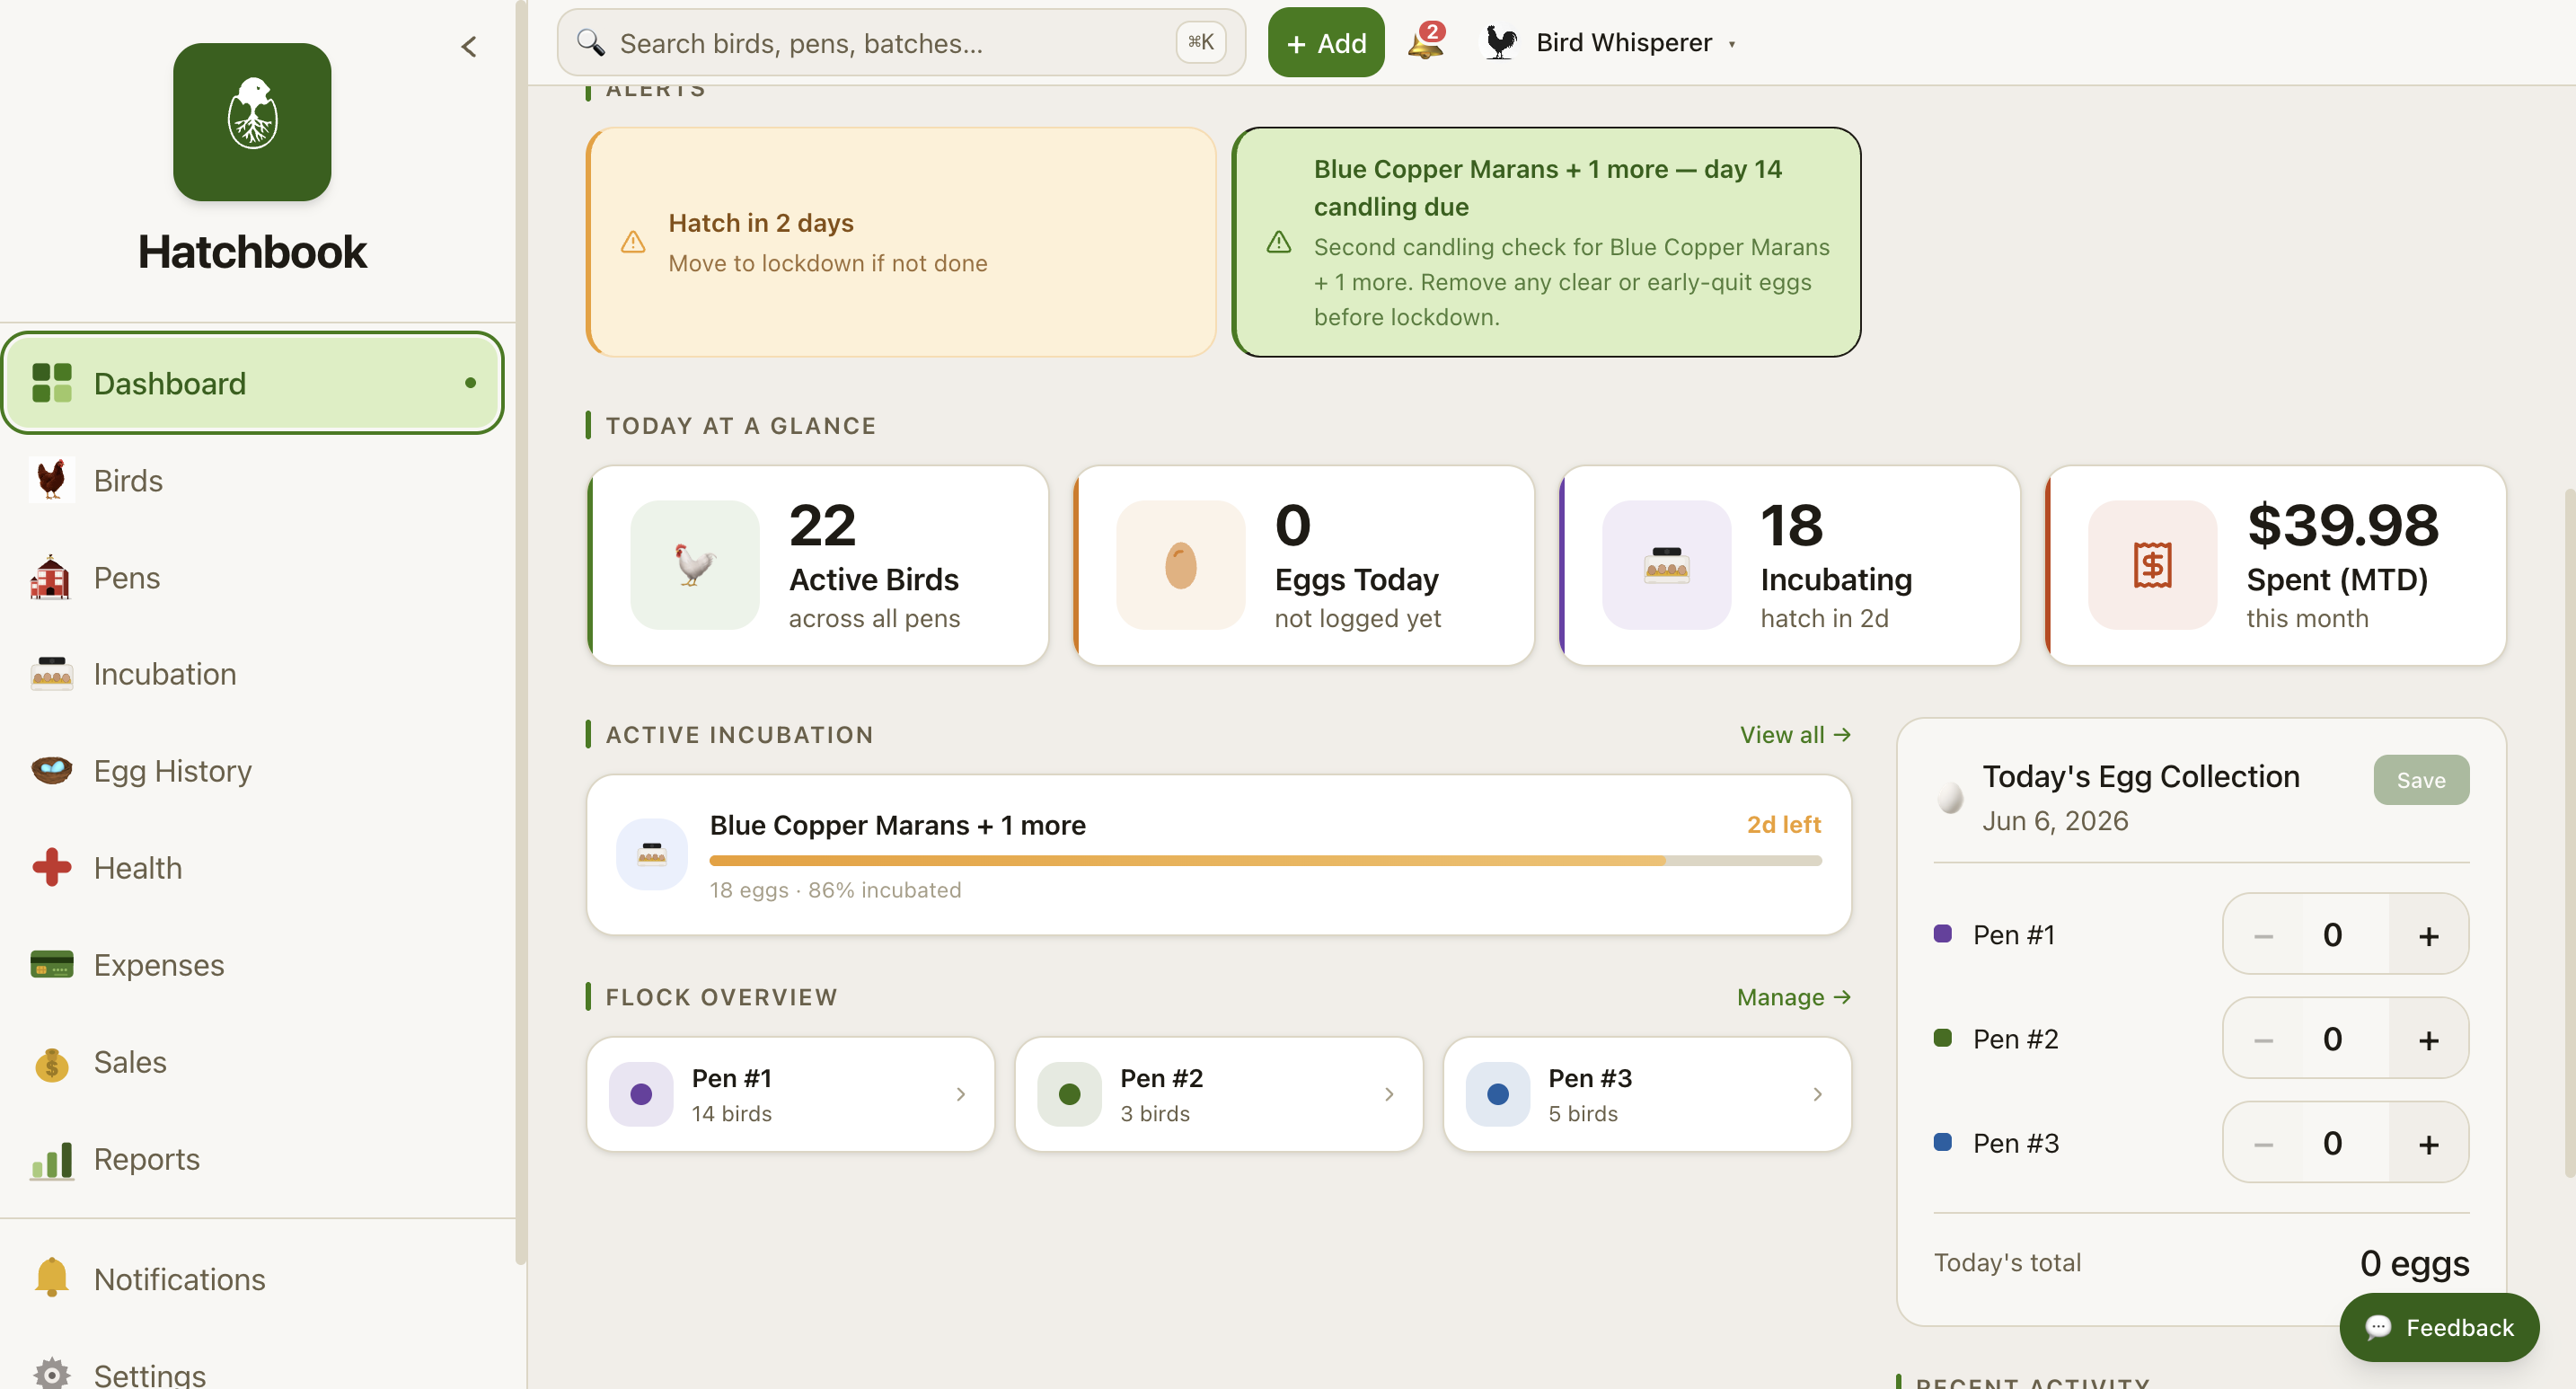Image resolution: width=2576 pixels, height=1389 pixels.
Task: Open the notification bell with 2 badge
Action: pos(1426,42)
